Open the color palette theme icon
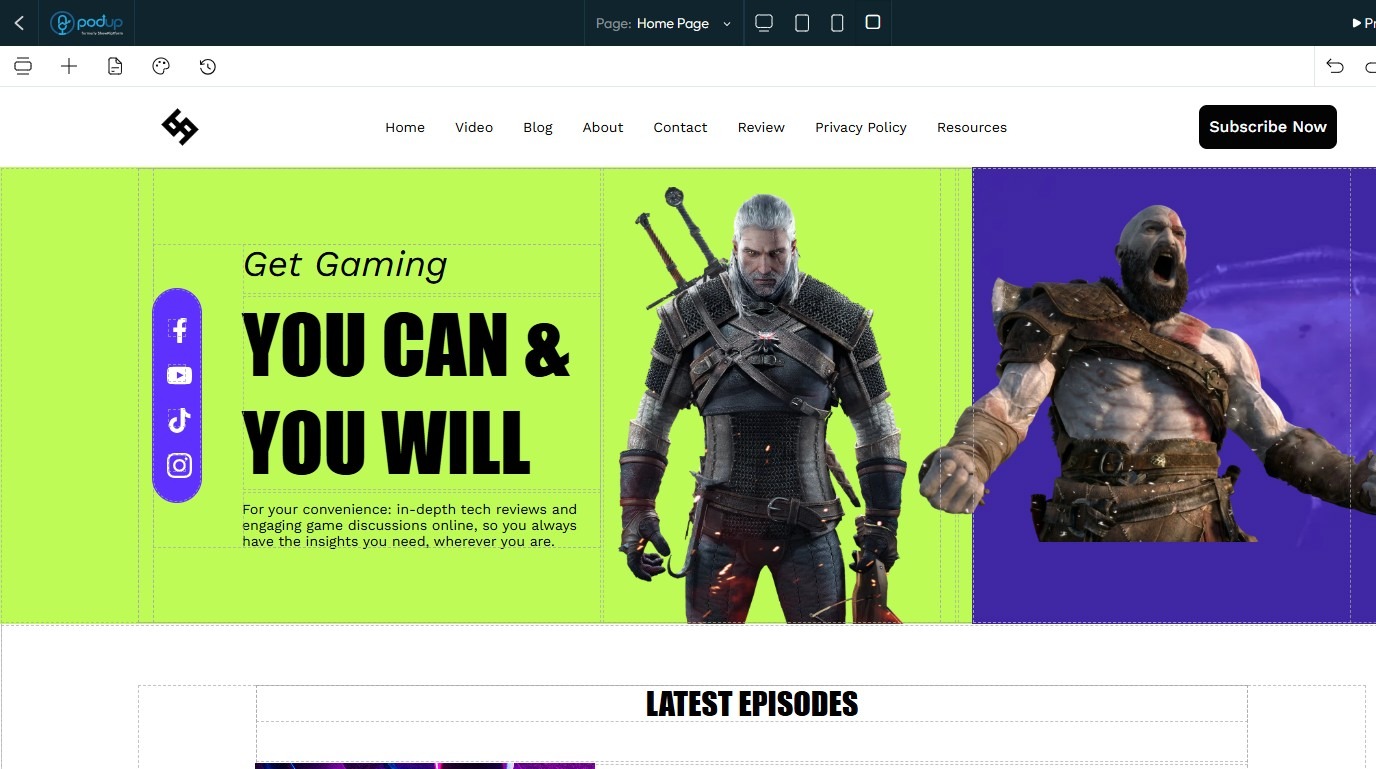The image size is (1376, 769). coord(161,66)
